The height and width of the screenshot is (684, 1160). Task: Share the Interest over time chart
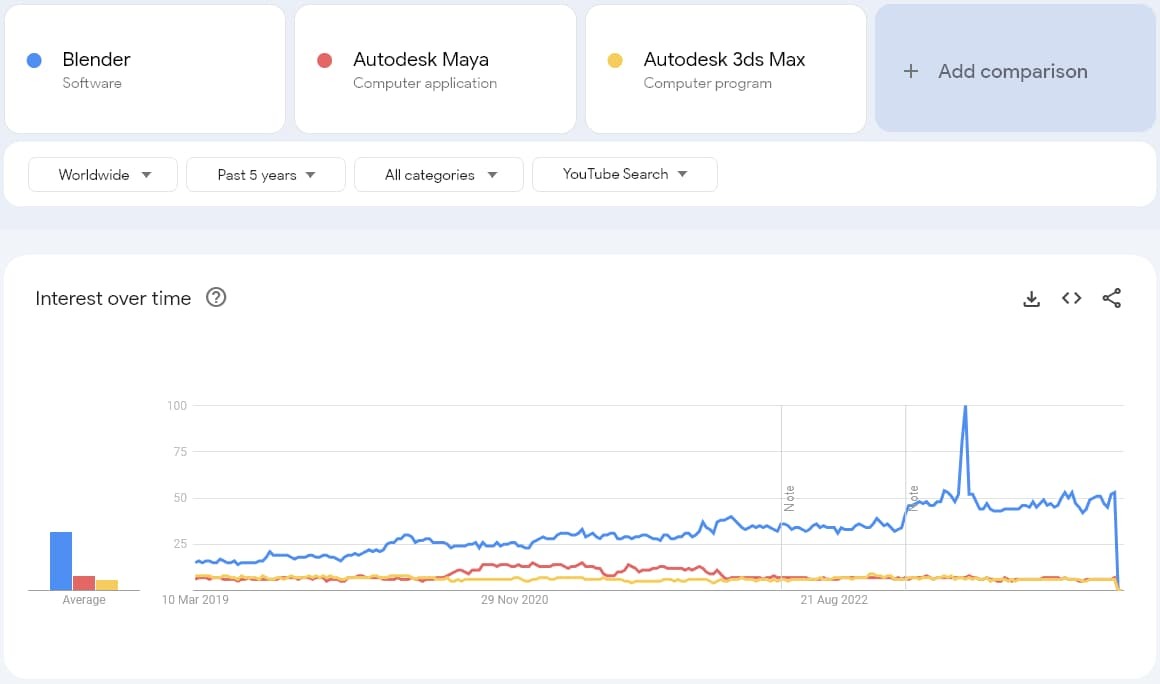point(1111,298)
